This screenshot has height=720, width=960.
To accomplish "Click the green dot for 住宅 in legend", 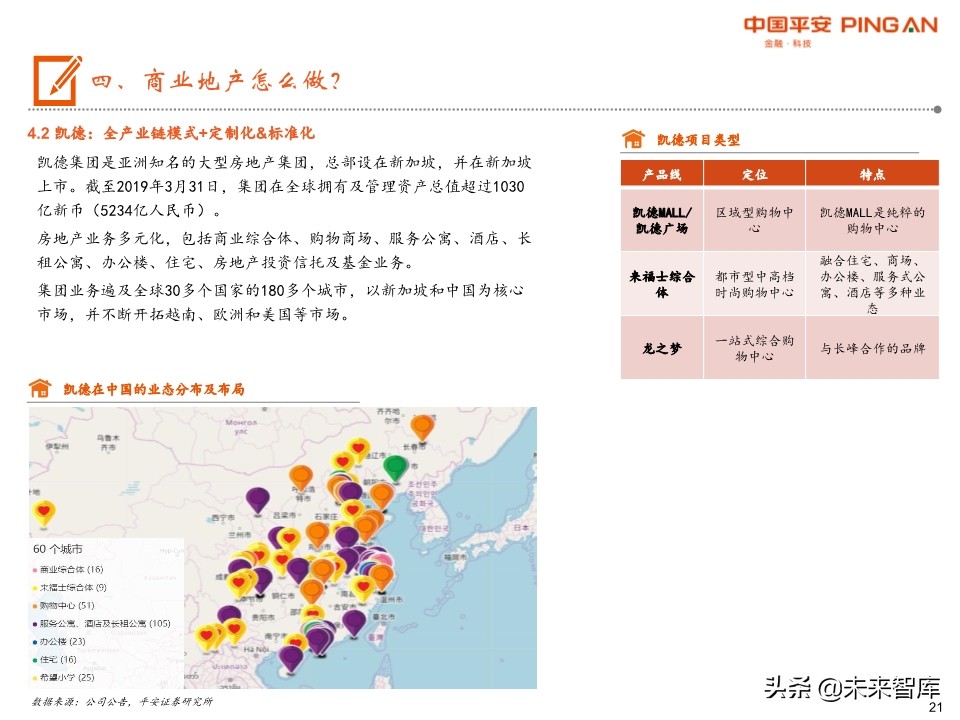I will [x=35, y=660].
